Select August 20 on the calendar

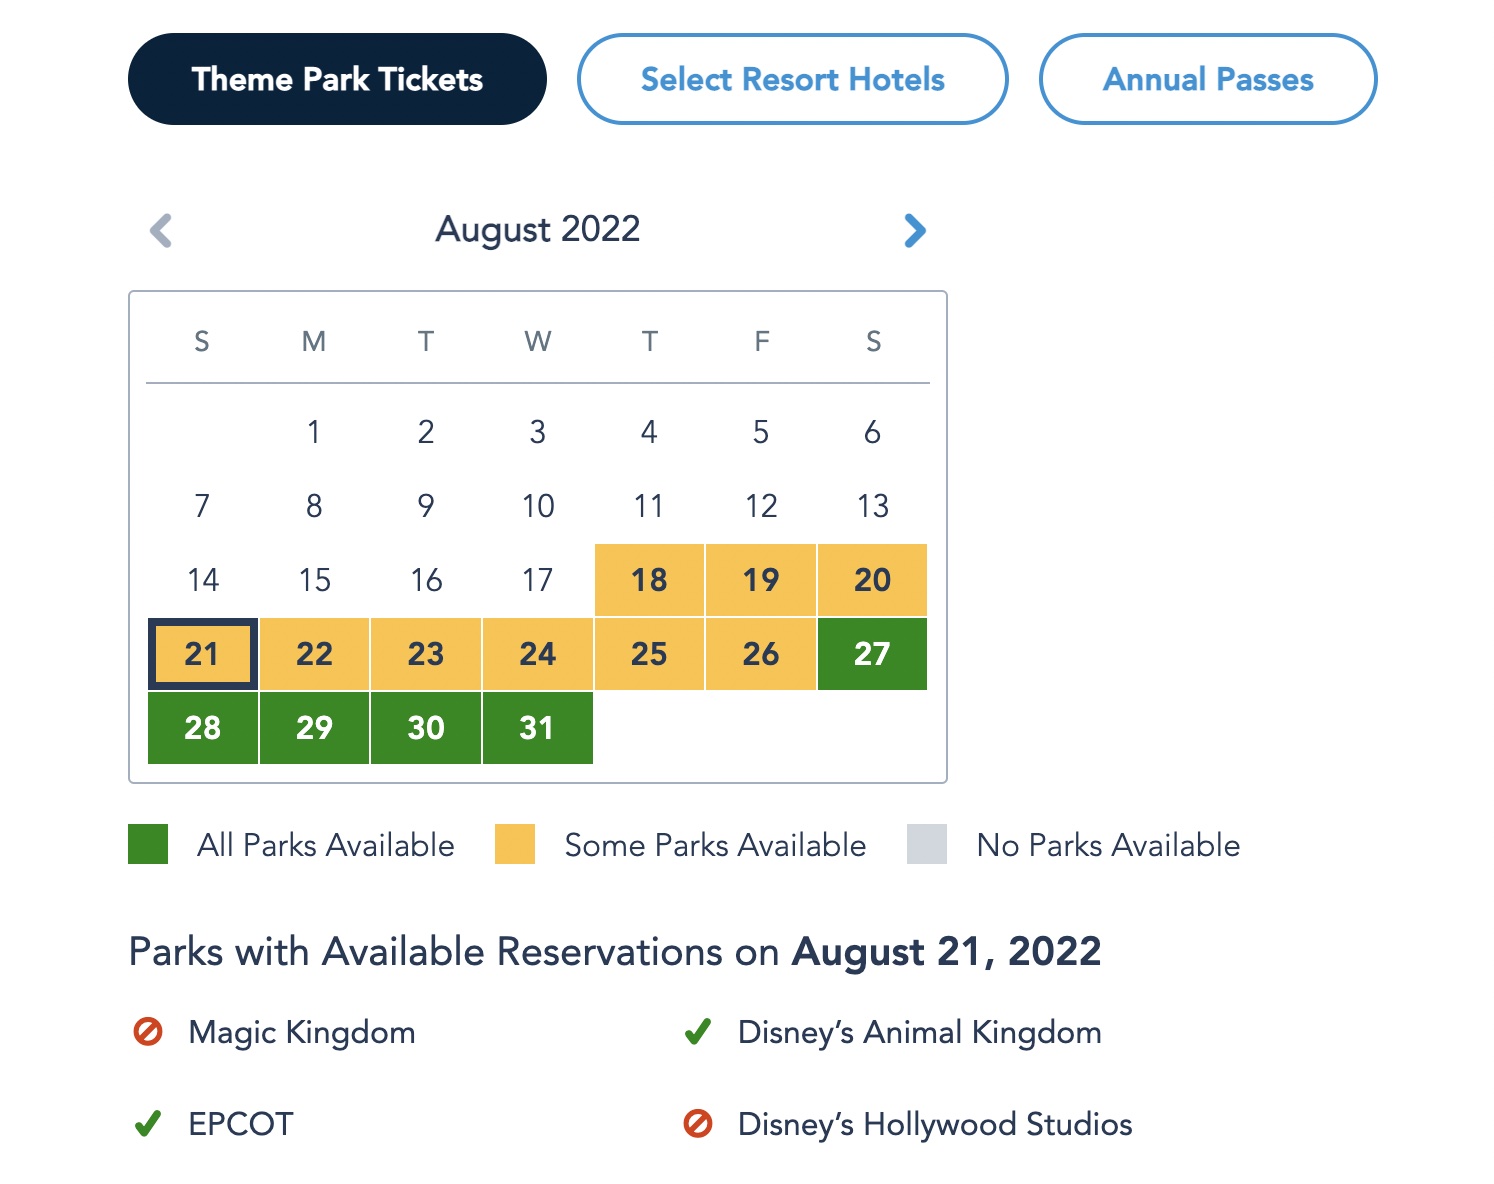[872, 580]
